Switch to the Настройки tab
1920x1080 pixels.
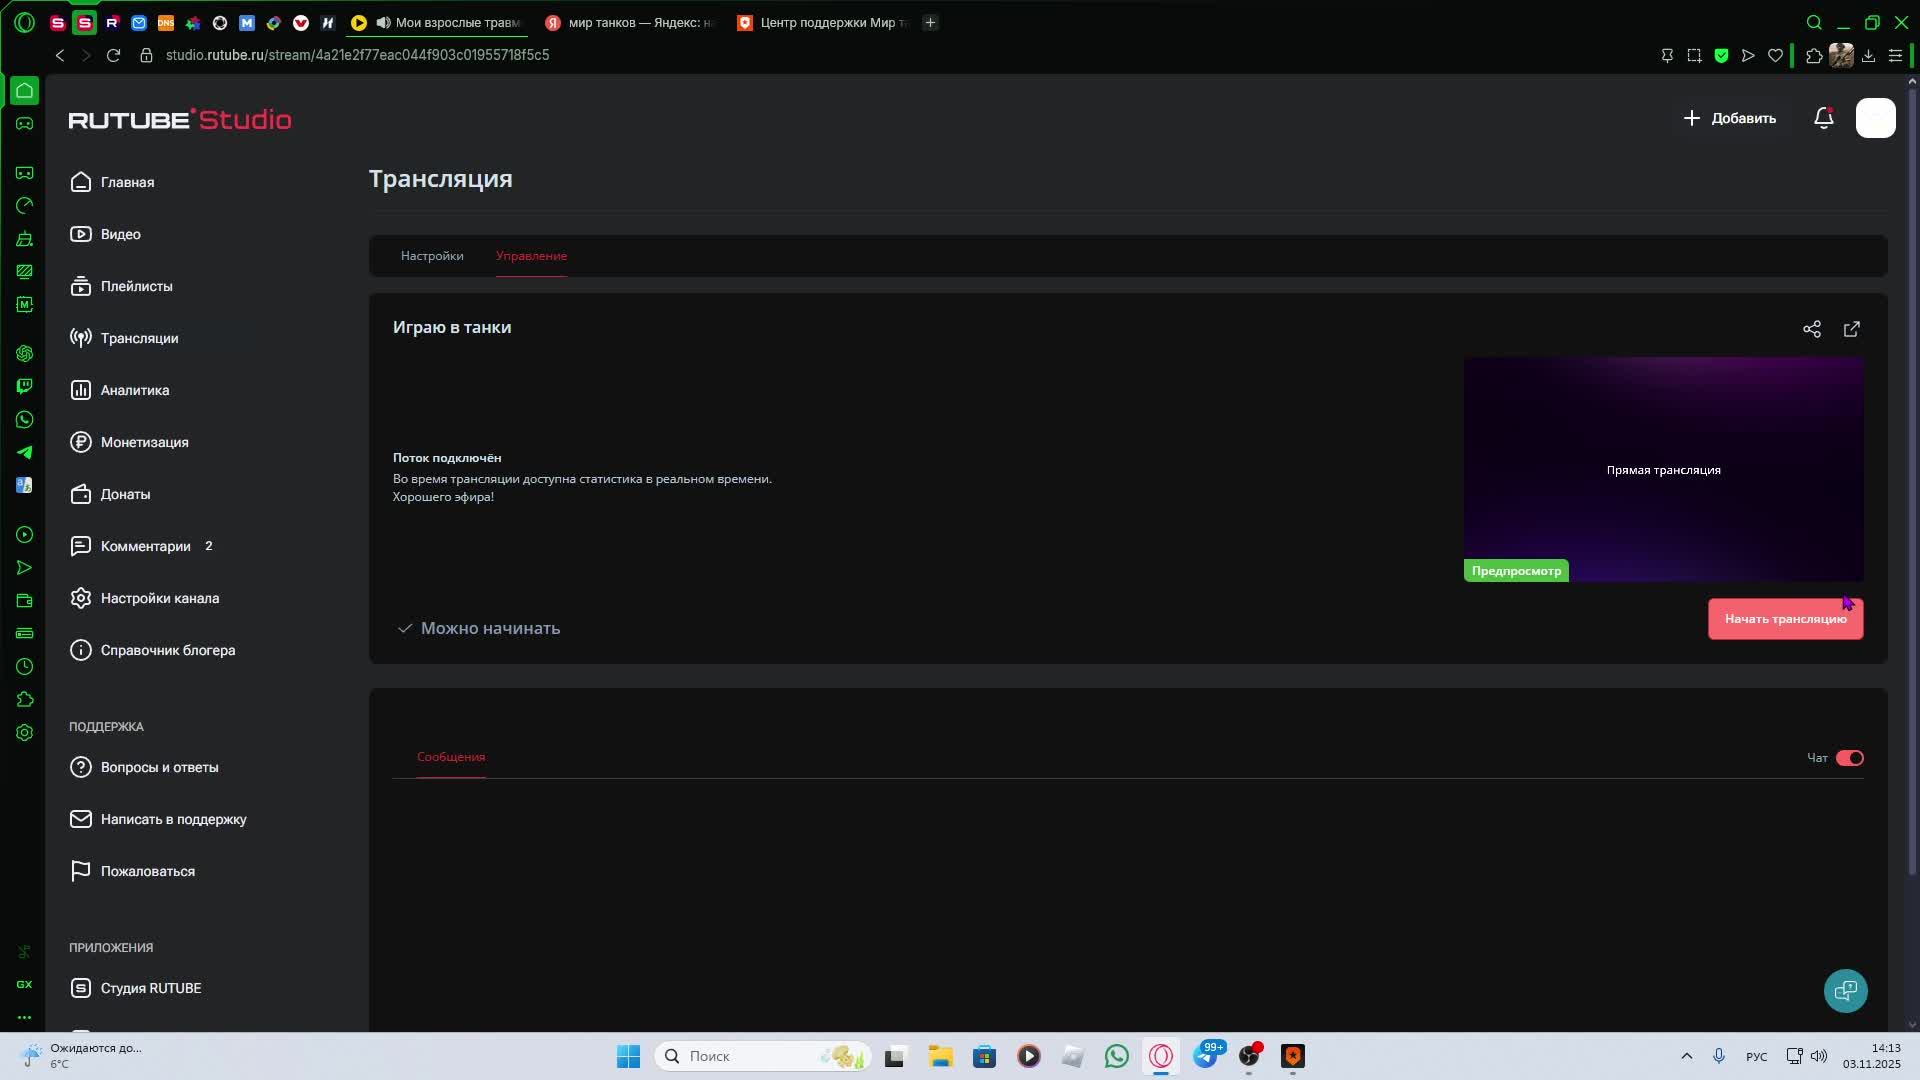pyautogui.click(x=432, y=256)
